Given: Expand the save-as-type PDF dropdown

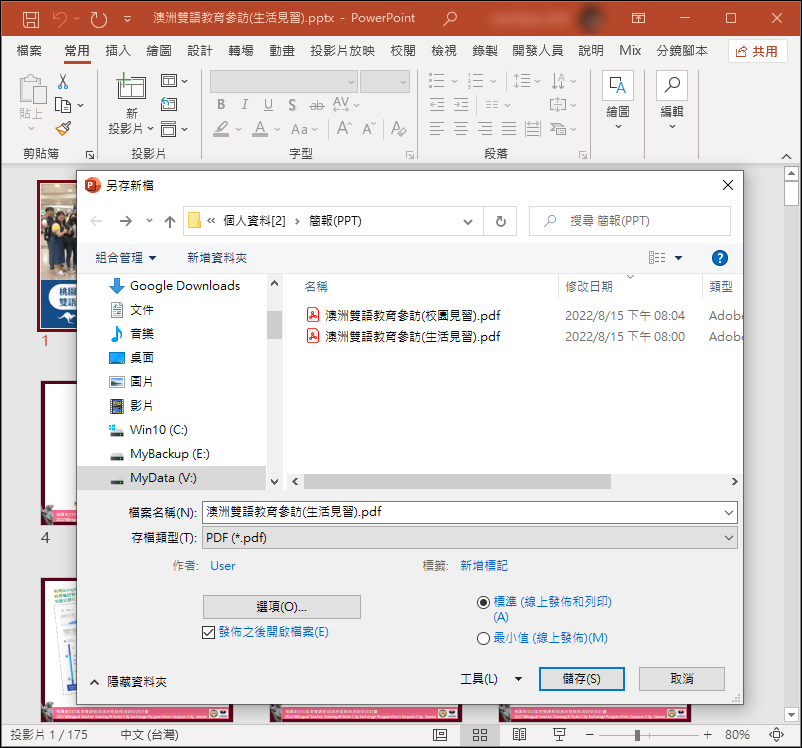Looking at the screenshot, I should click(x=728, y=538).
